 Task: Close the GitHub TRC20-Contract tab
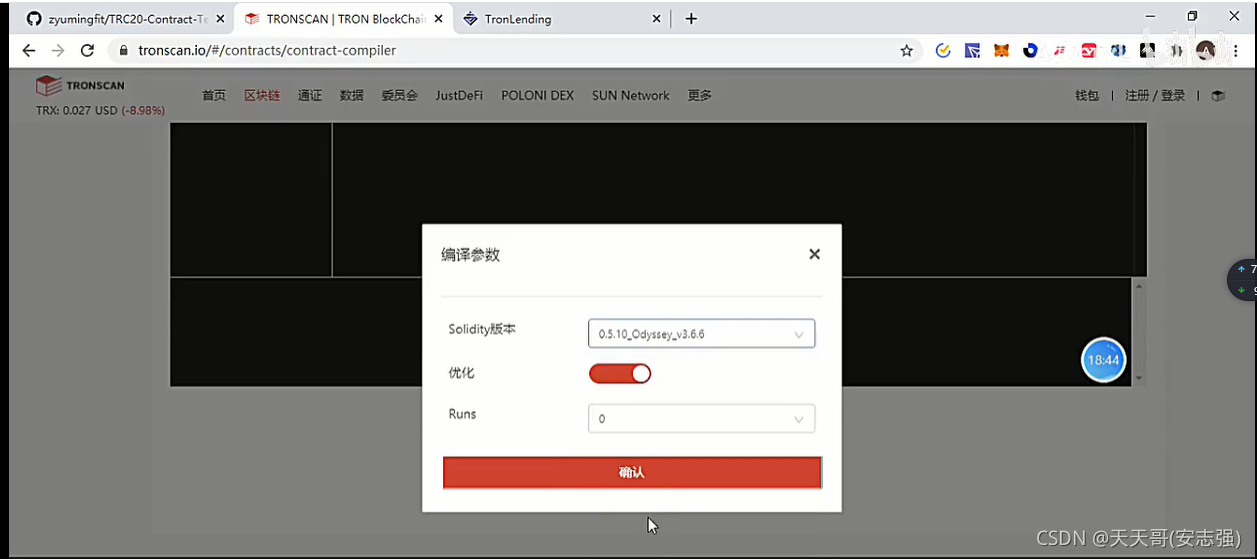point(220,19)
